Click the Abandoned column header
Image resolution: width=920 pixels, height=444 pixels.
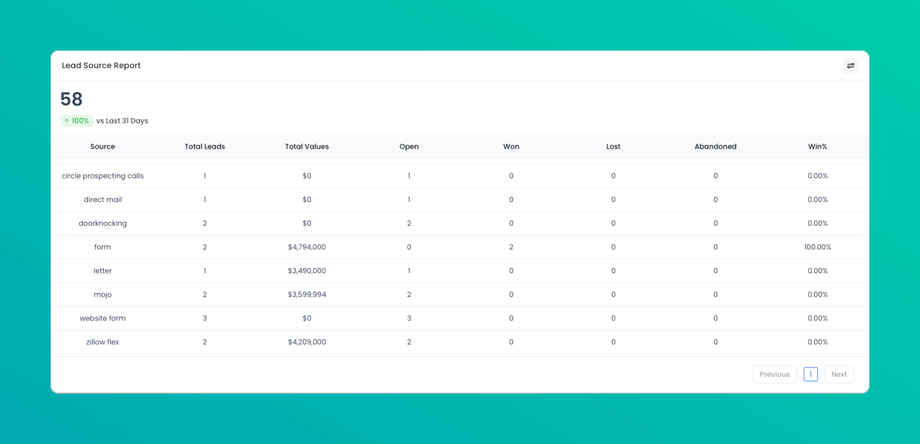715,147
